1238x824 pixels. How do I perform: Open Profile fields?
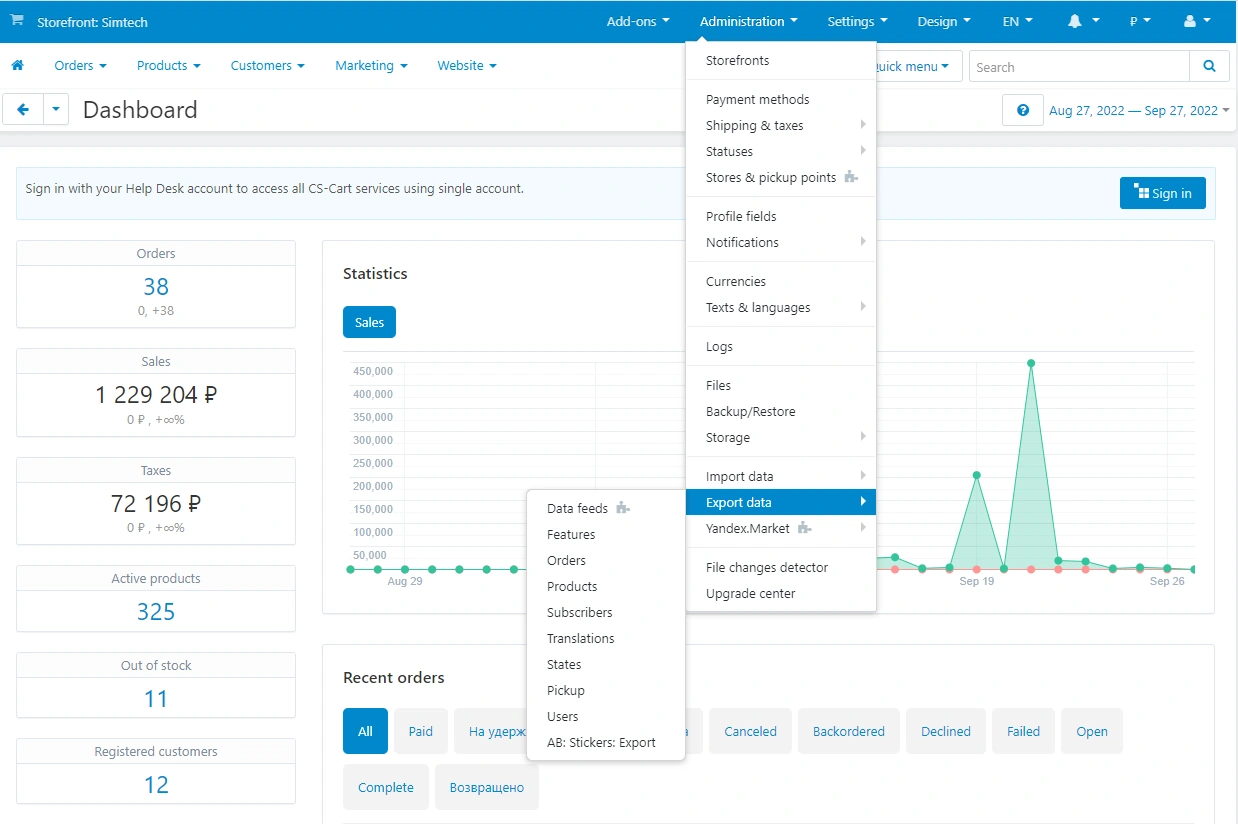tap(781, 216)
